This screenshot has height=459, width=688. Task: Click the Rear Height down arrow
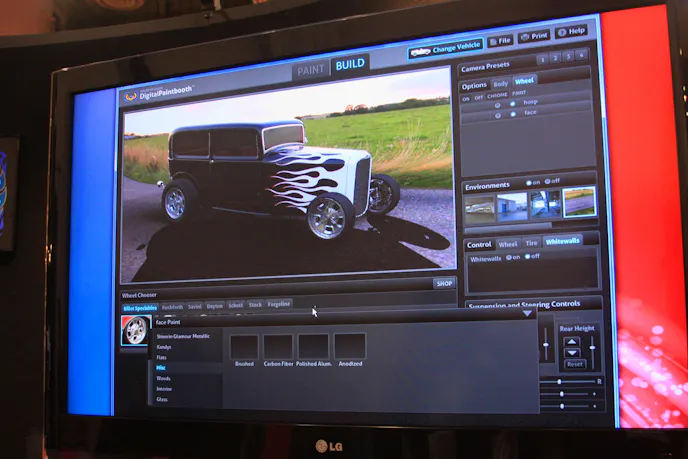(x=572, y=352)
